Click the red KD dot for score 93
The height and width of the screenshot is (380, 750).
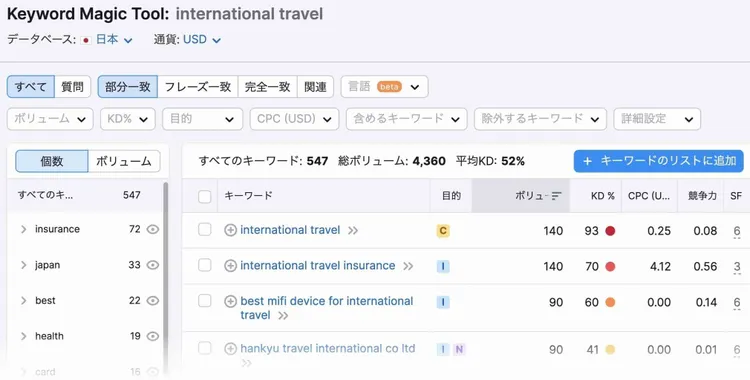coord(610,231)
